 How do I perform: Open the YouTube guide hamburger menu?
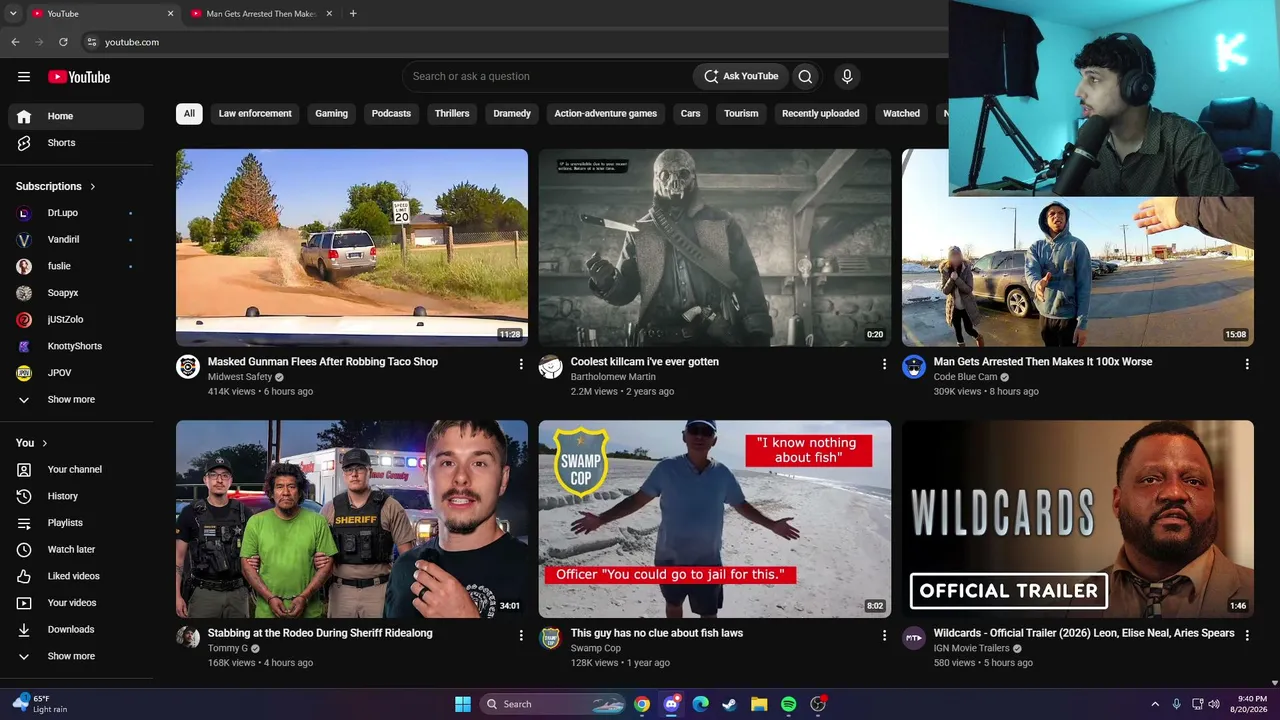[x=24, y=77]
